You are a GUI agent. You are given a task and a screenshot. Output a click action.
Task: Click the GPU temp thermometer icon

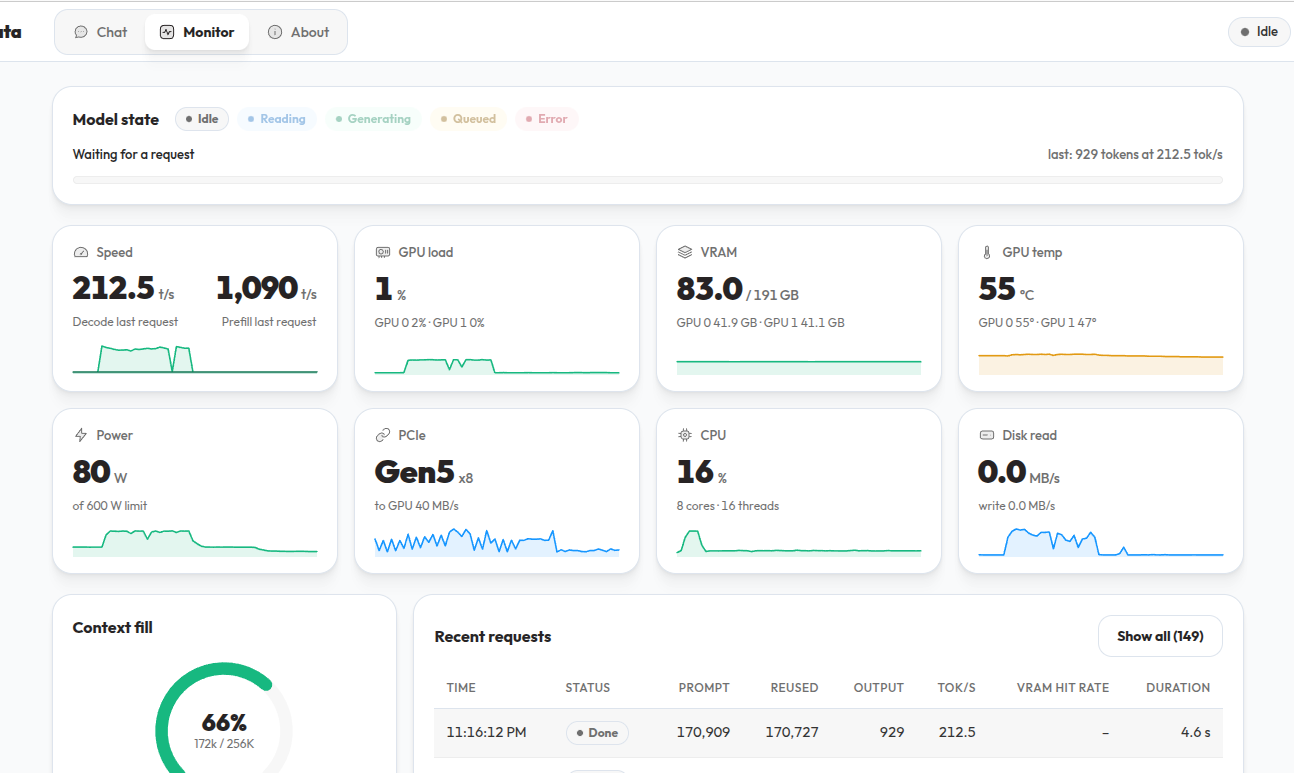(987, 253)
